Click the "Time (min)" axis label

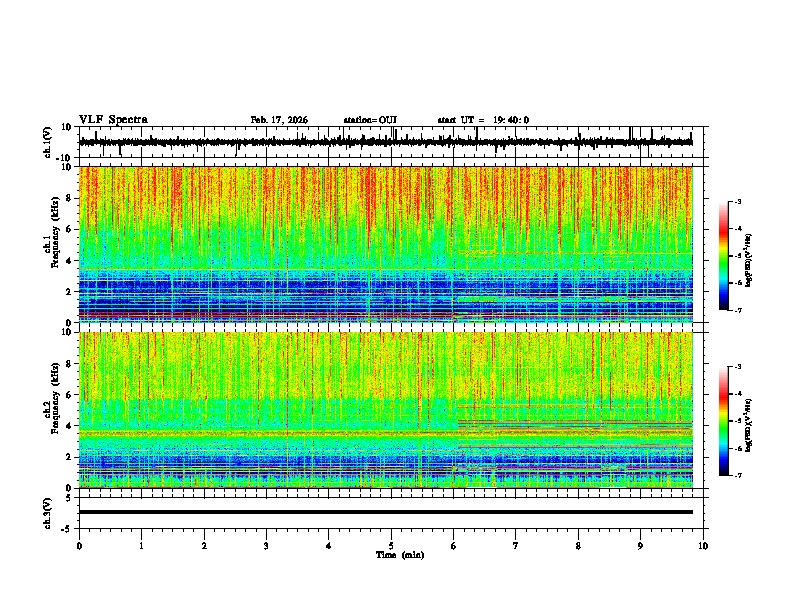400,555
